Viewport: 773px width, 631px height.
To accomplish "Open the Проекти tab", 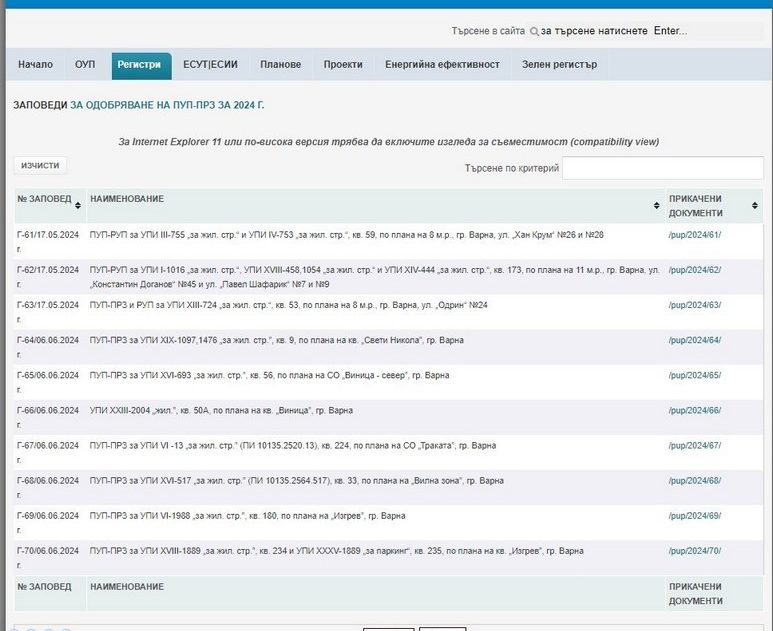I will point(343,65).
